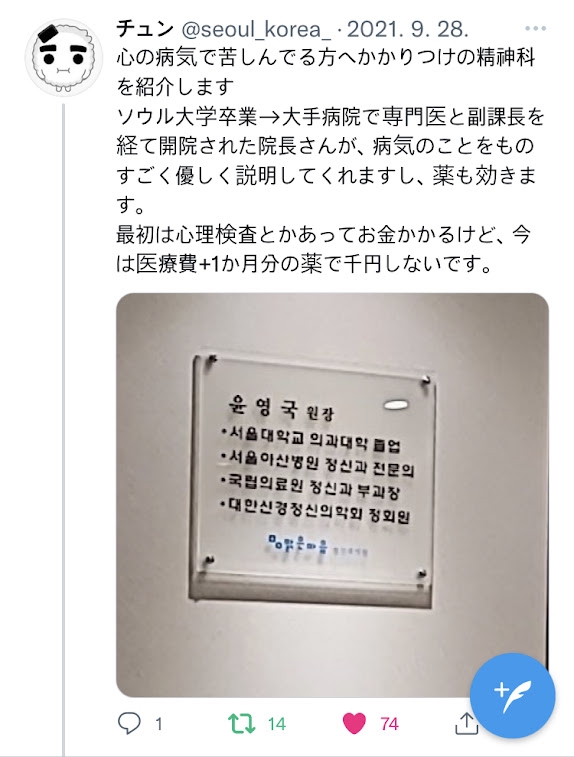The width and height of the screenshot is (574, 757).
Task: Retweet using the green arrows icon
Action: click(242, 724)
